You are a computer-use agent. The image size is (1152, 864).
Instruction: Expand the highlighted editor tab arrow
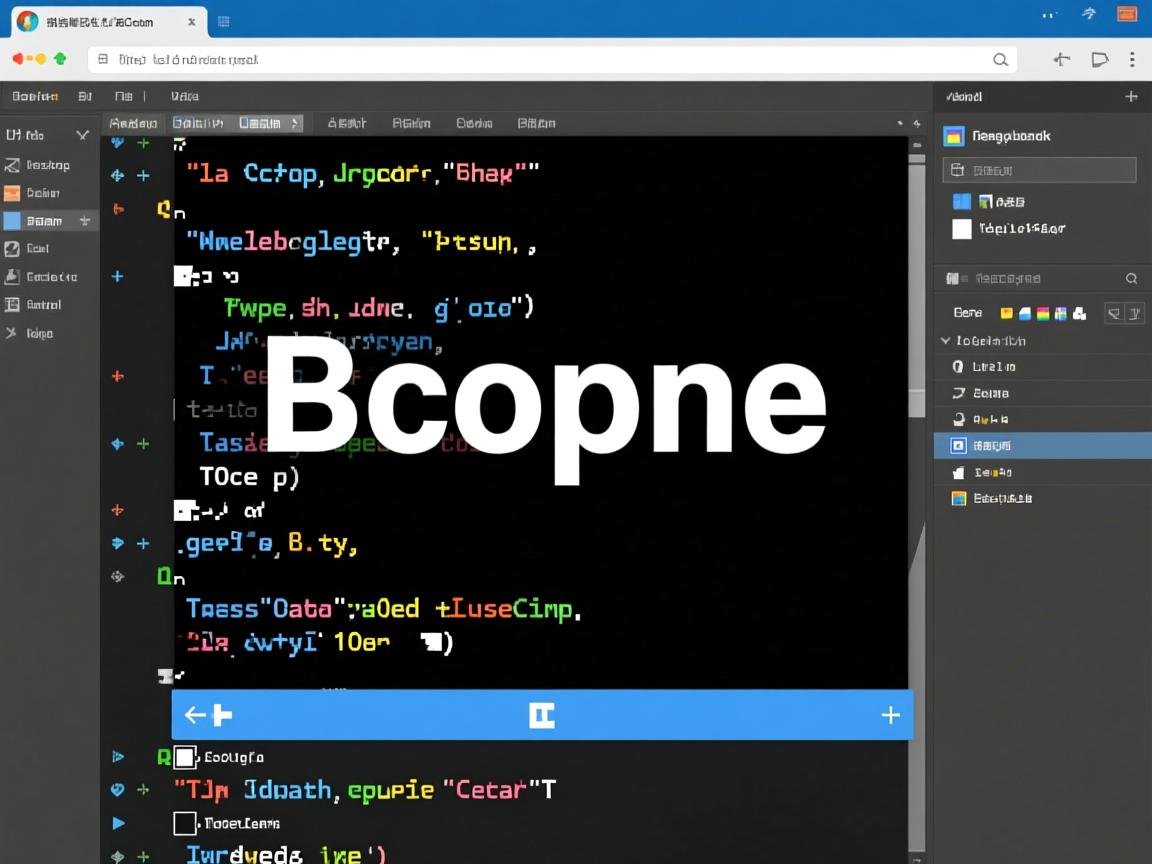pos(295,124)
